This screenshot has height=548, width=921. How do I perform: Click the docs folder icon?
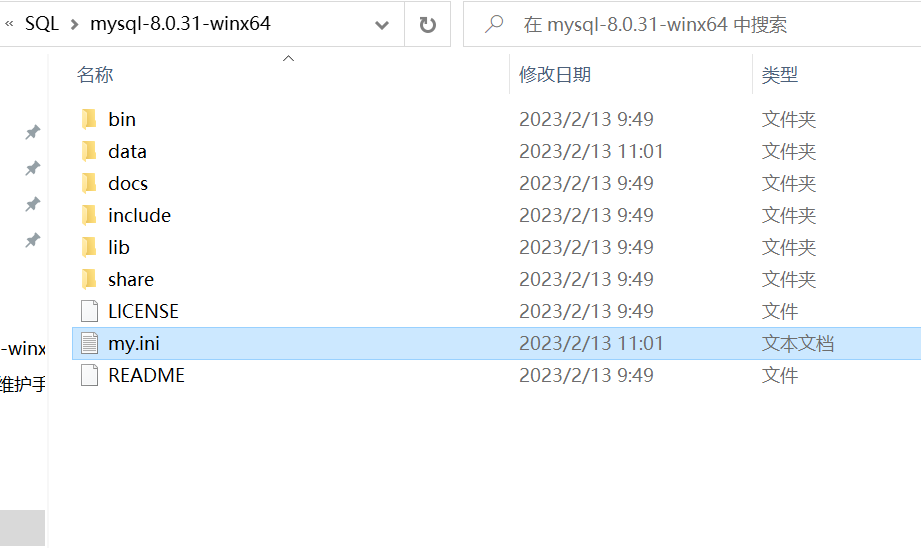[89, 183]
